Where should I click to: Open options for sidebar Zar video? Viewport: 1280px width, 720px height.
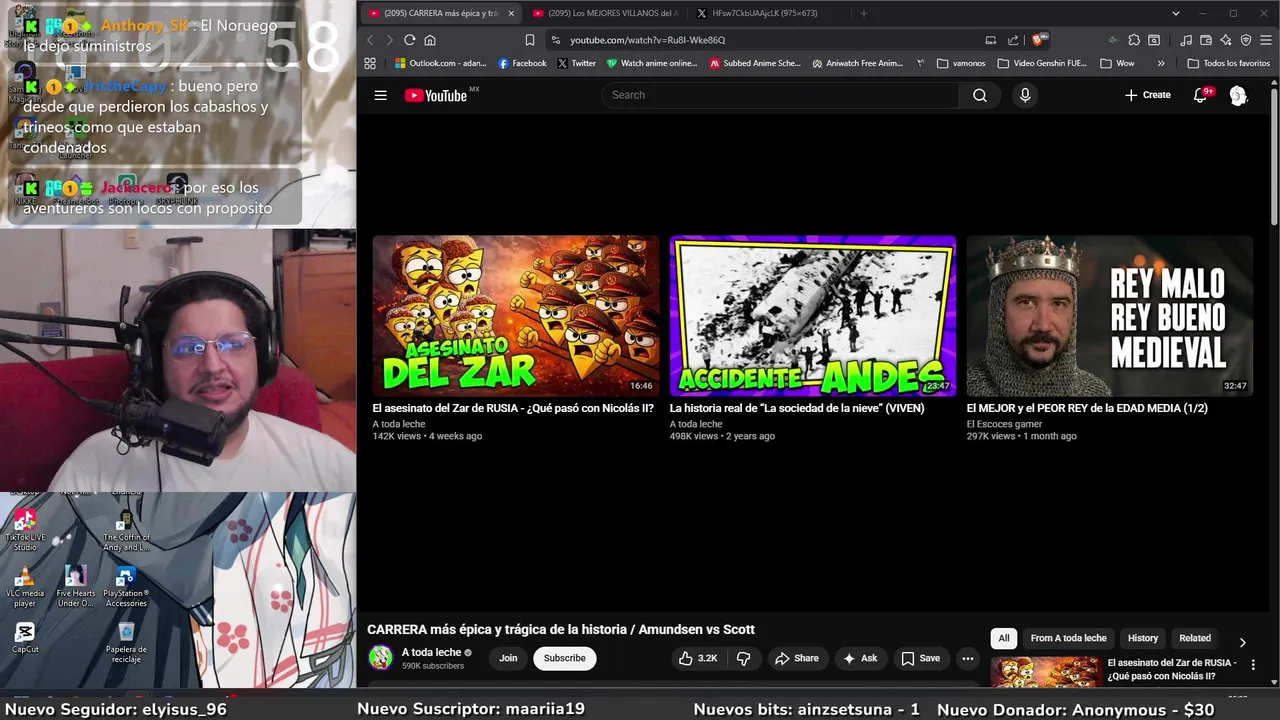pyautogui.click(x=1253, y=665)
